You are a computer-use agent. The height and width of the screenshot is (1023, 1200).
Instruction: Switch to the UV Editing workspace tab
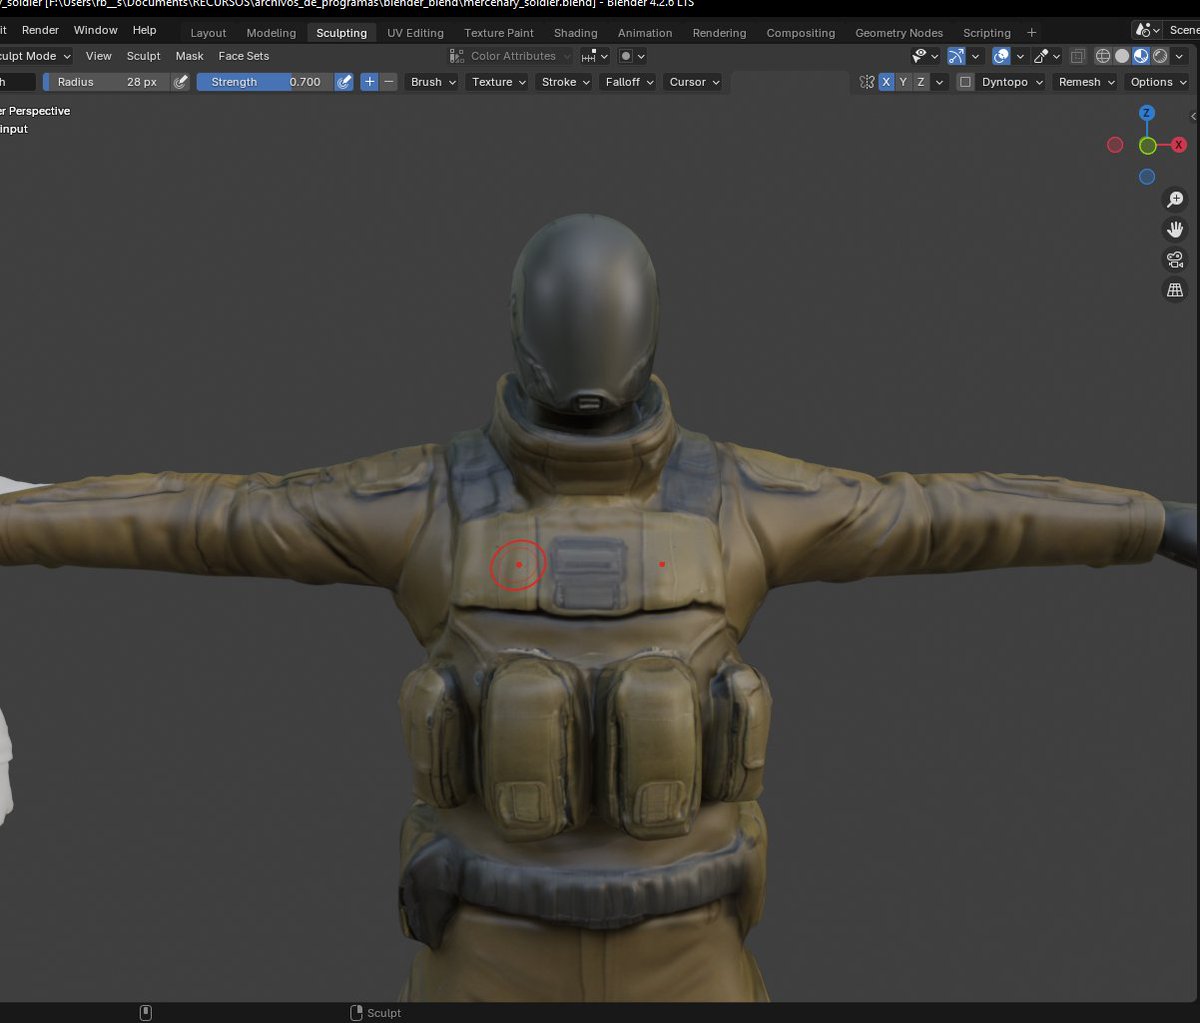pyautogui.click(x=415, y=33)
